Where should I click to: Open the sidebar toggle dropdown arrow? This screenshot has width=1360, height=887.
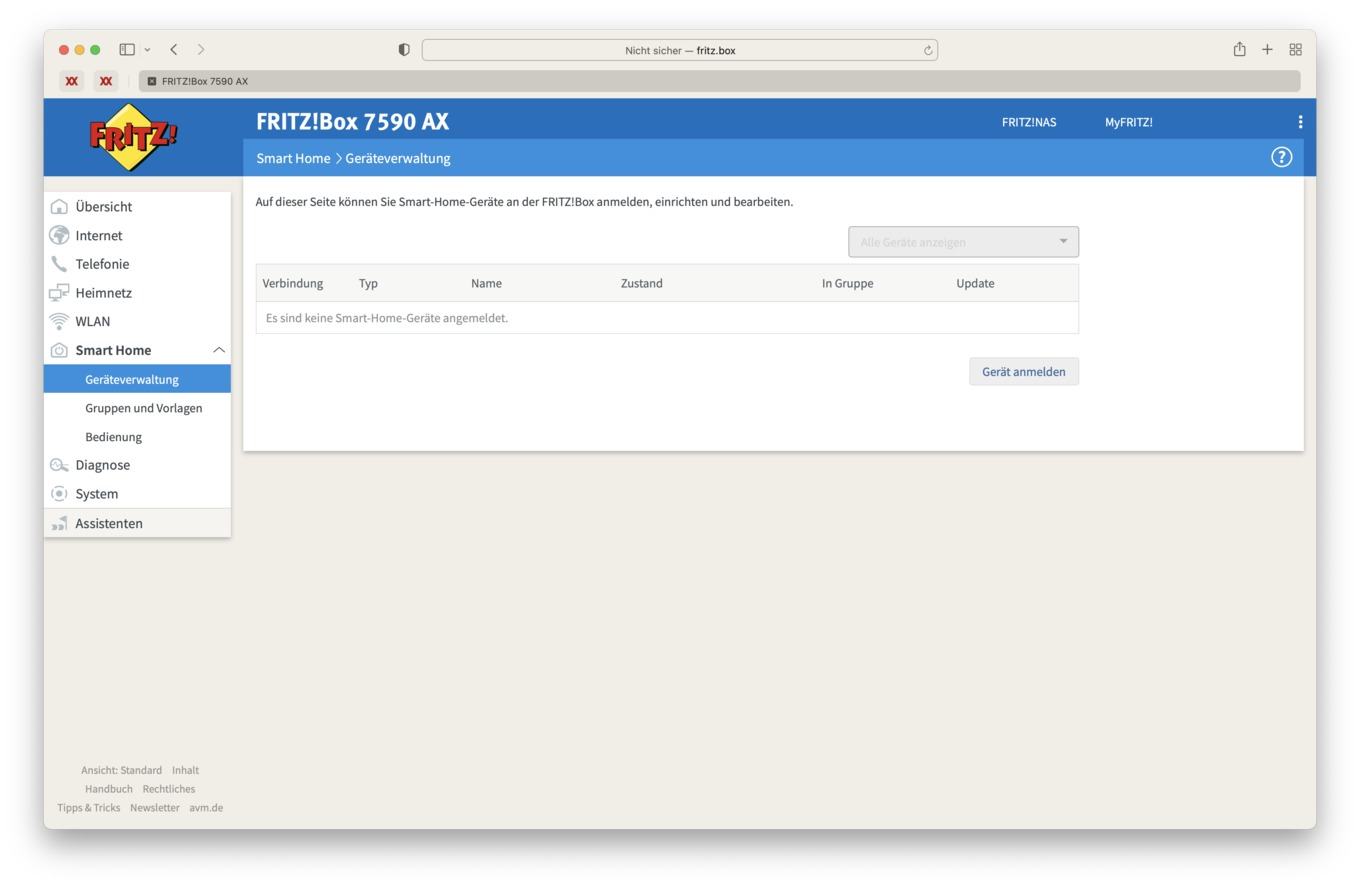pyautogui.click(x=148, y=49)
